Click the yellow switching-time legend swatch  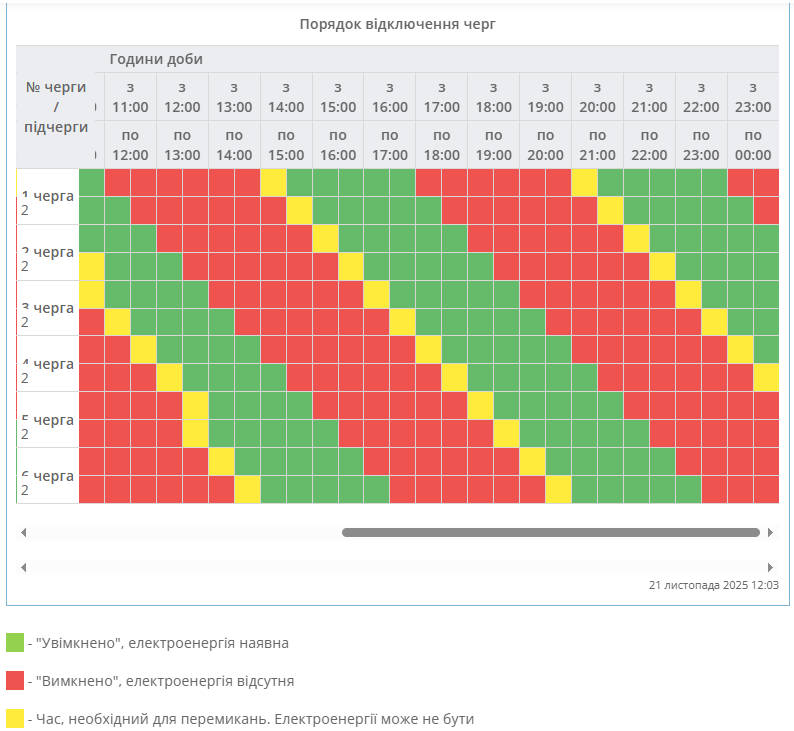point(14,719)
